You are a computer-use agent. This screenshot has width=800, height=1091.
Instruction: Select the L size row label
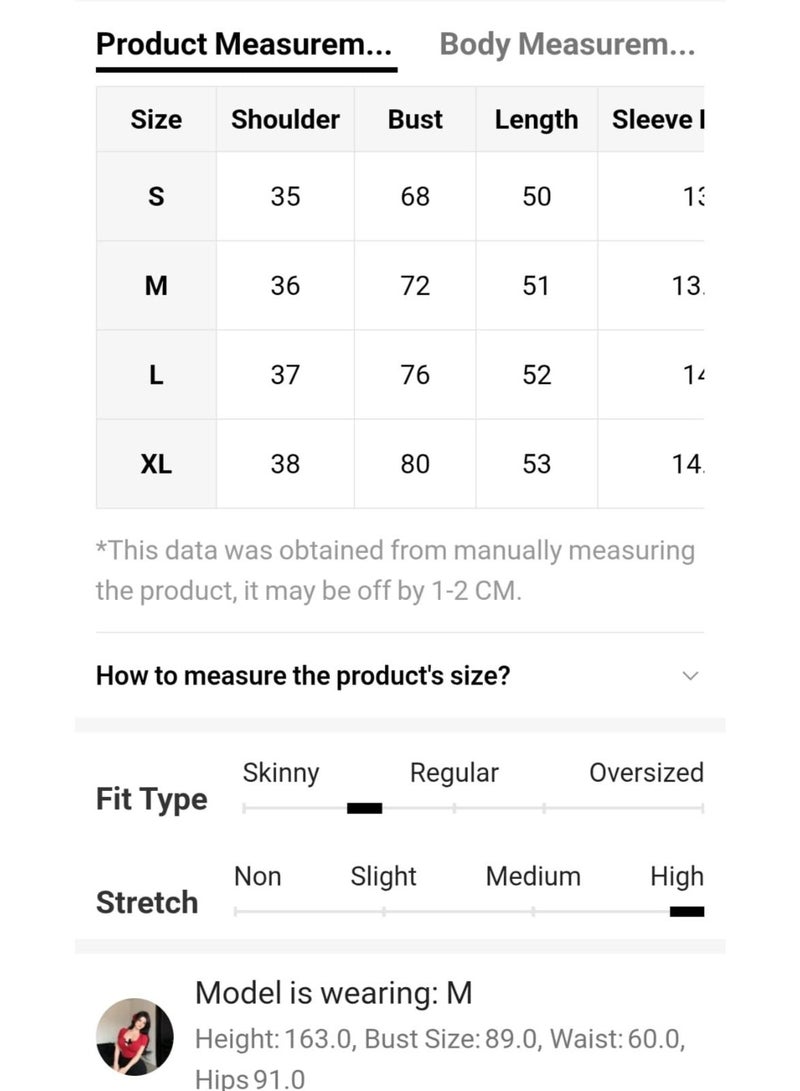[x=156, y=375]
